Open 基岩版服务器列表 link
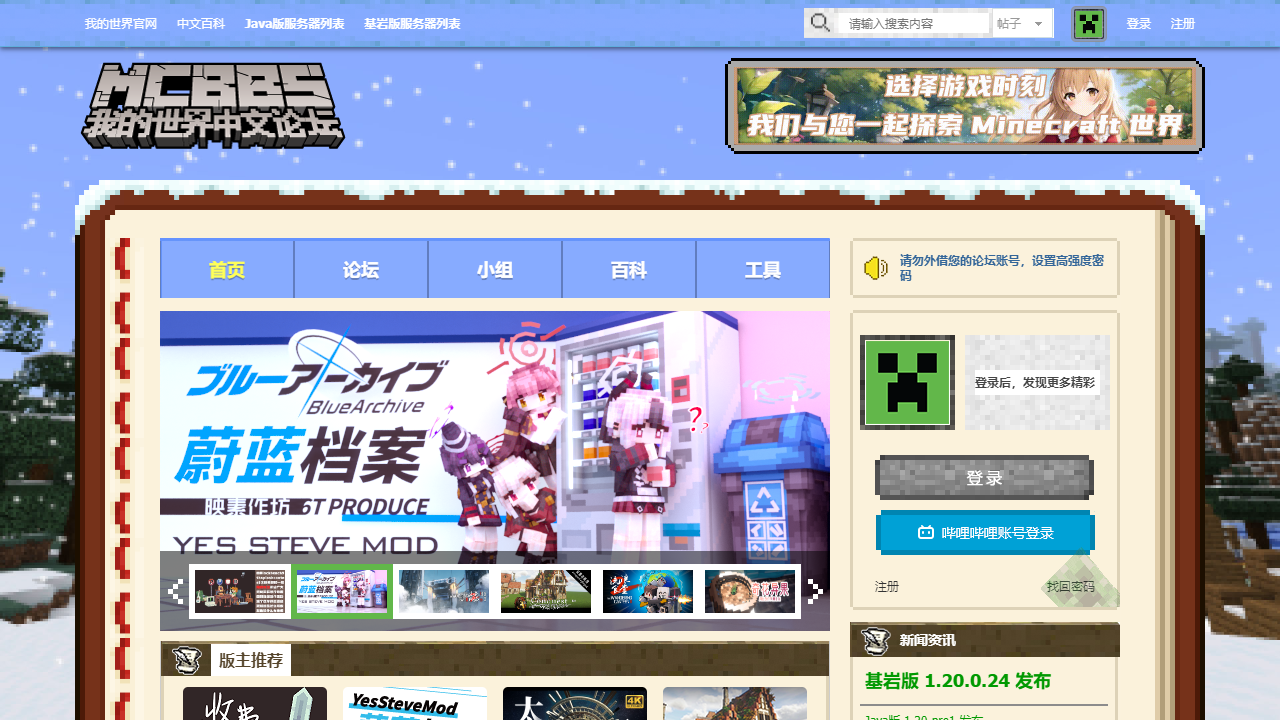This screenshot has width=1280, height=720. click(x=413, y=24)
